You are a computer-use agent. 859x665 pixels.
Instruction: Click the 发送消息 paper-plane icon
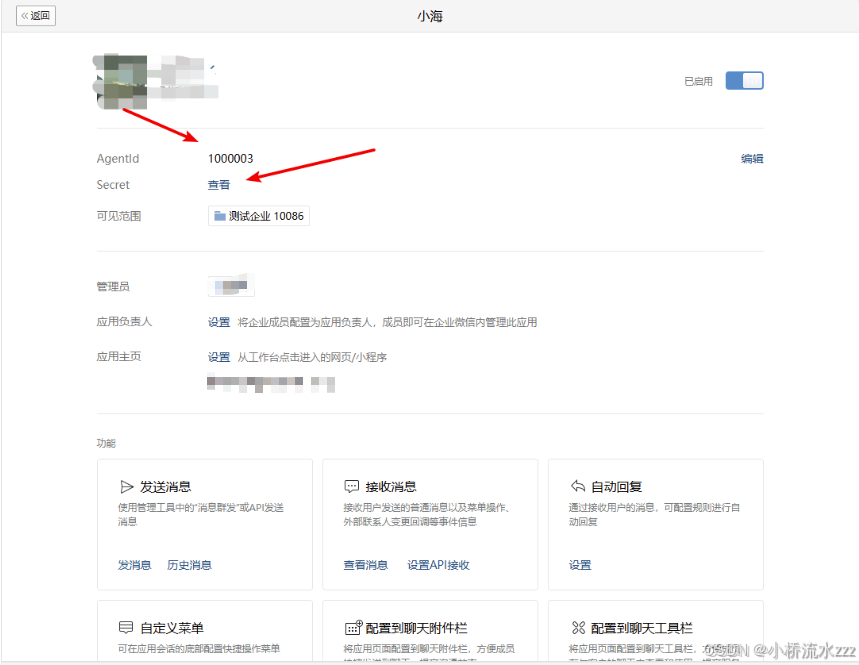(x=126, y=486)
